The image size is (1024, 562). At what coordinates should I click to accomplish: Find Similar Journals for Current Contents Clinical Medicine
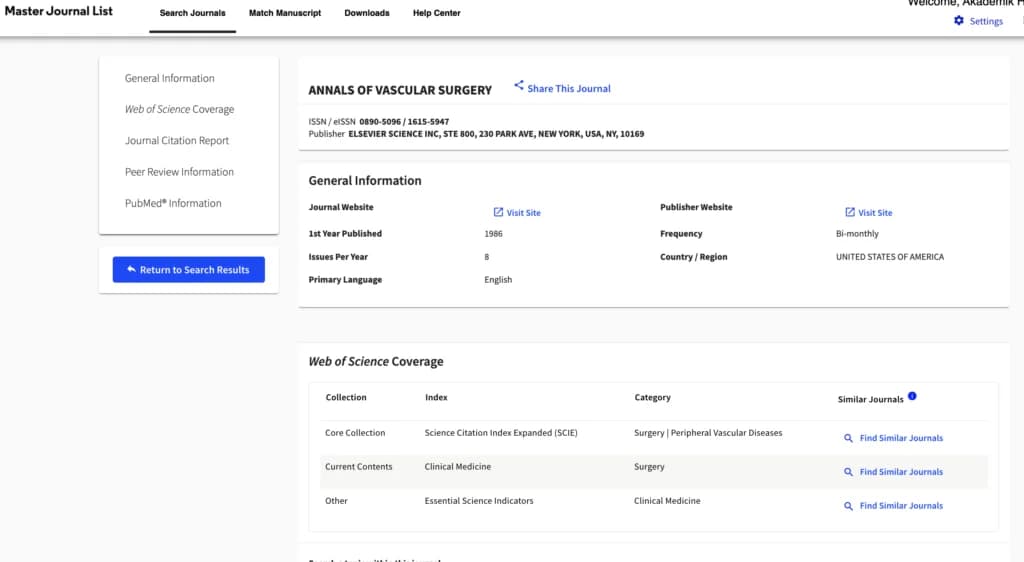tap(901, 472)
